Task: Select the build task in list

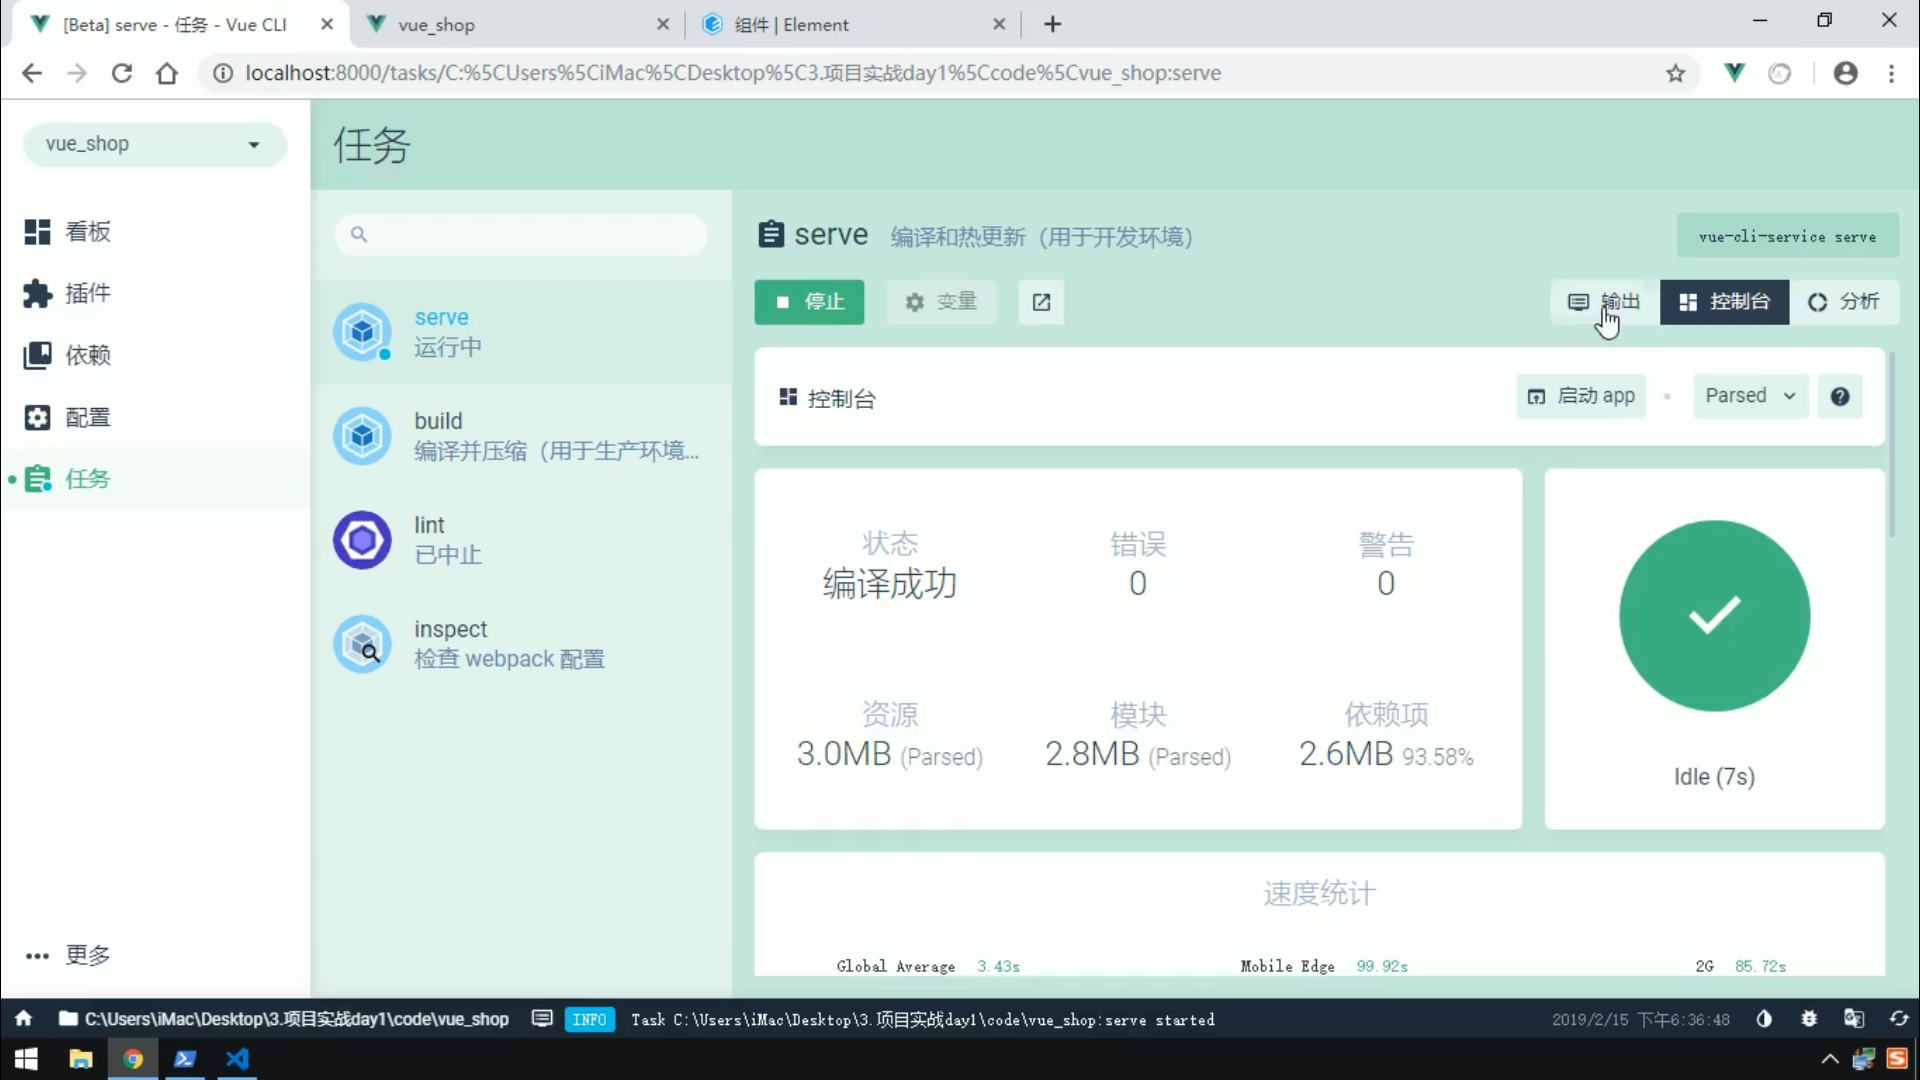Action: 521,436
